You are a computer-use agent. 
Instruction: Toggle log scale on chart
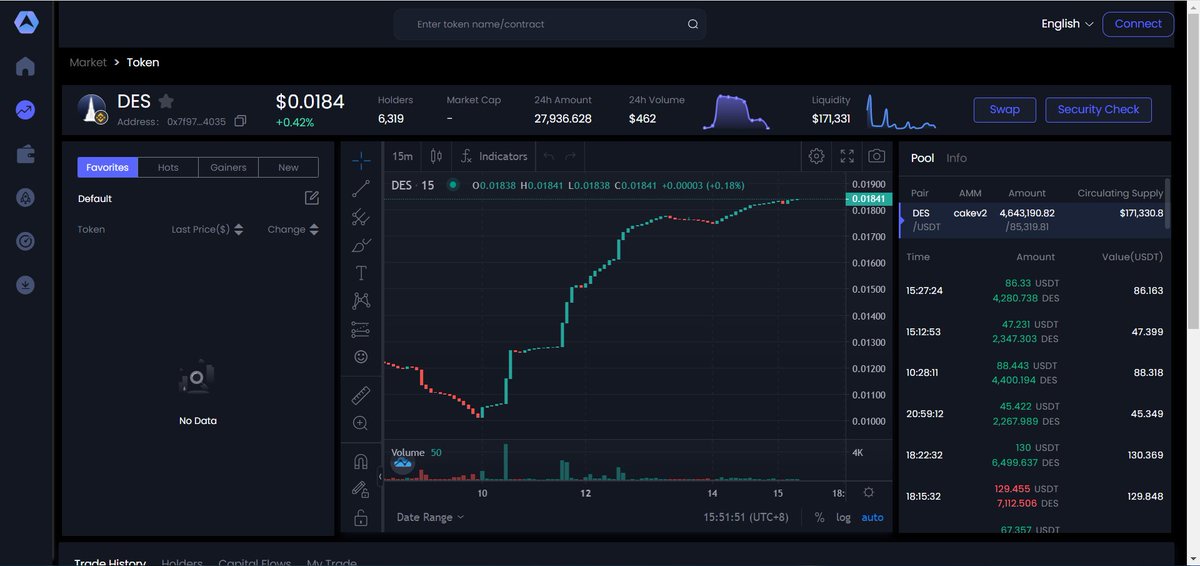844,517
